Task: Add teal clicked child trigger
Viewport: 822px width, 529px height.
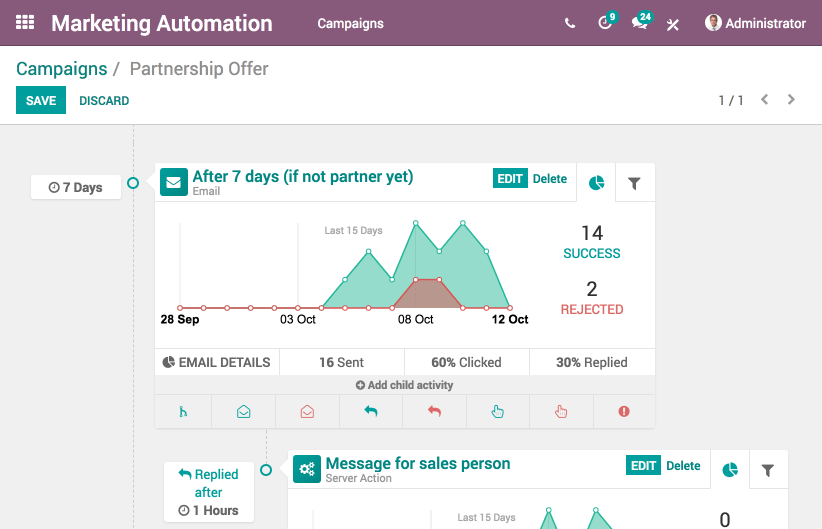Action: click(497, 412)
